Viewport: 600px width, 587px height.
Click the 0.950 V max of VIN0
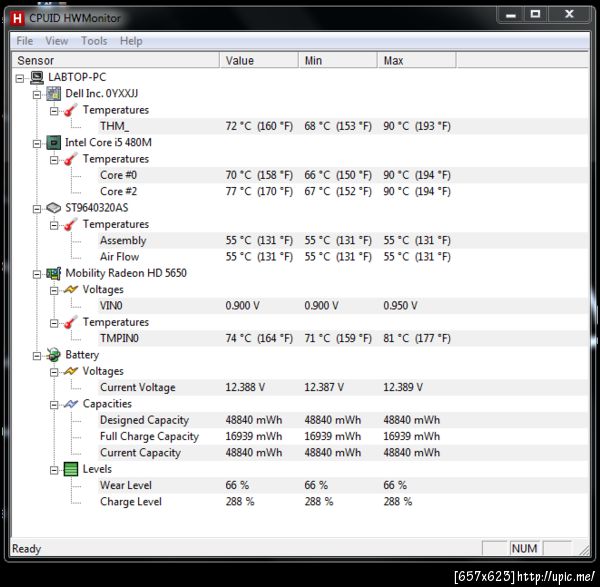[x=400, y=306]
